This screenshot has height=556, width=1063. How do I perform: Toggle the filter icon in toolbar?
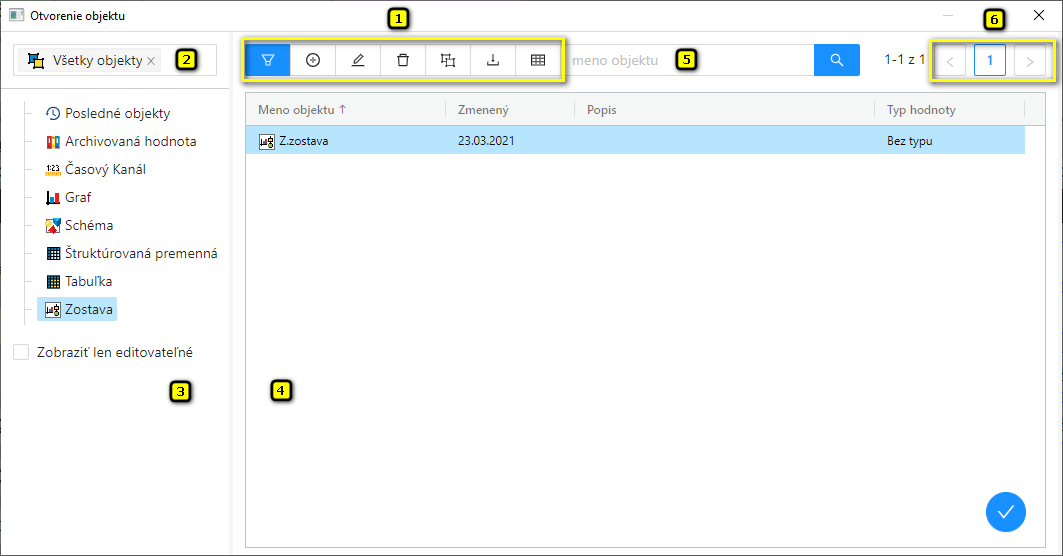(268, 60)
